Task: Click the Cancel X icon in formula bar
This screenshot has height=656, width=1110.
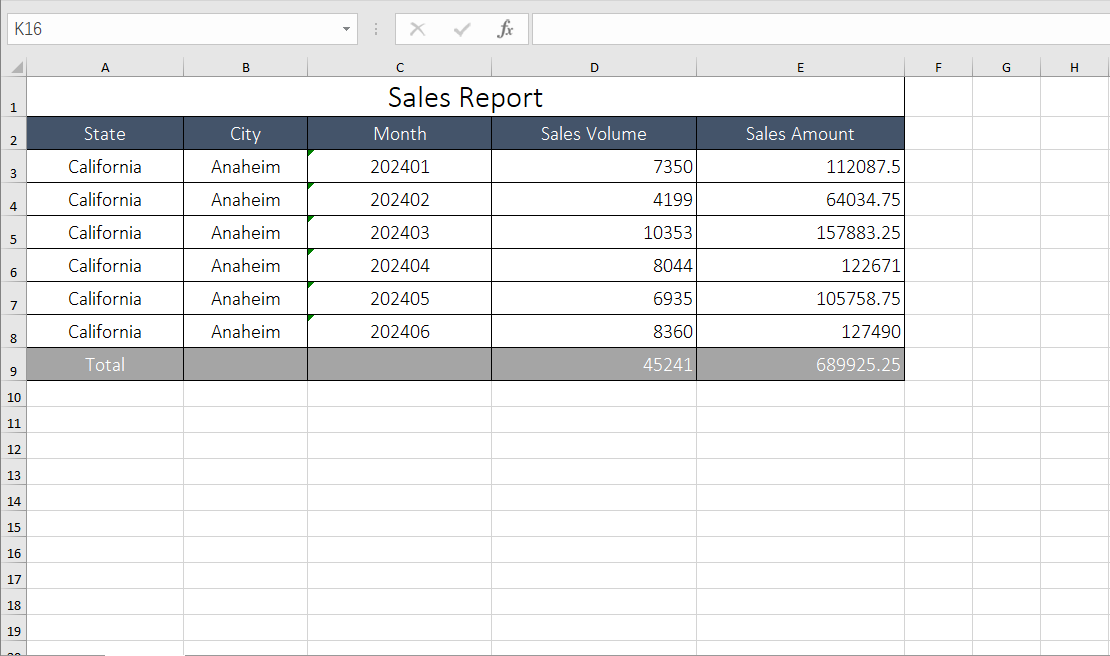Action: pos(418,29)
